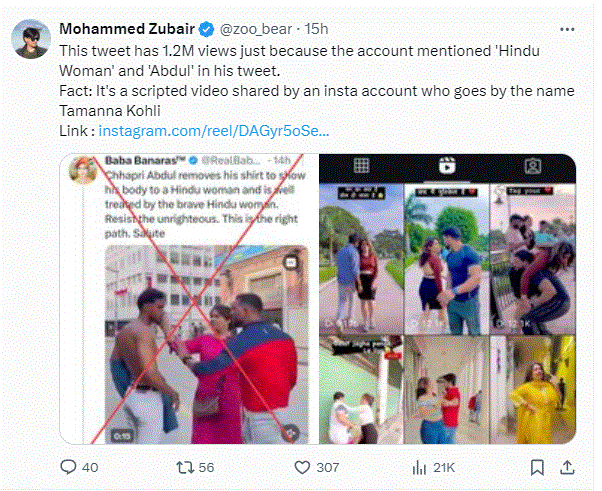This screenshot has height=491, width=602.
Task: Retweet this post via repost icon
Action: pos(185,466)
